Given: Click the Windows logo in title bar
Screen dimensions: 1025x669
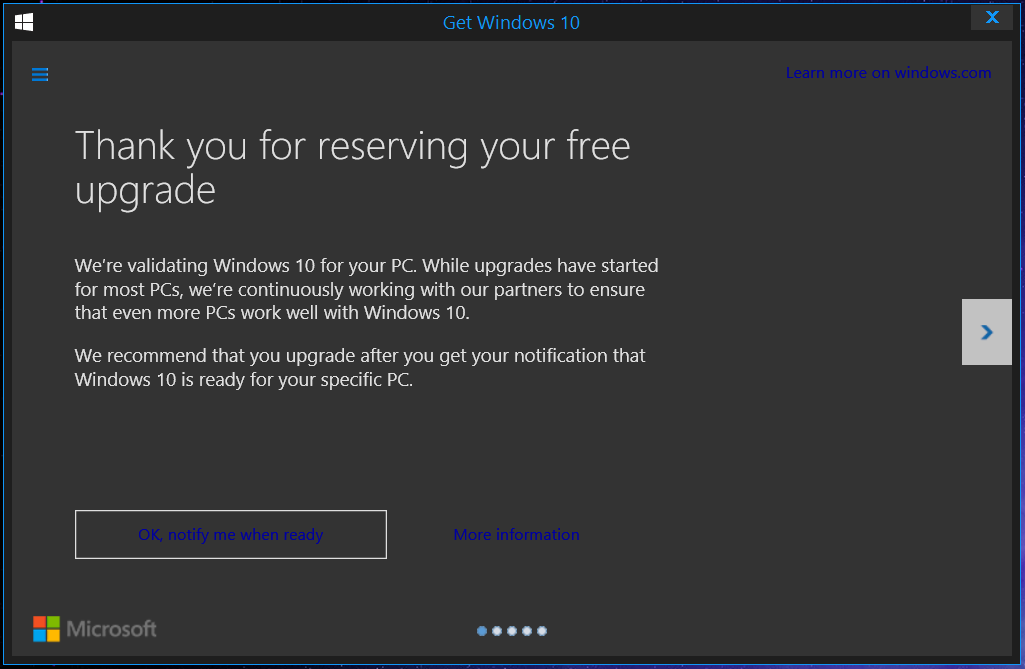Looking at the screenshot, I should pyautogui.click(x=24, y=22).
